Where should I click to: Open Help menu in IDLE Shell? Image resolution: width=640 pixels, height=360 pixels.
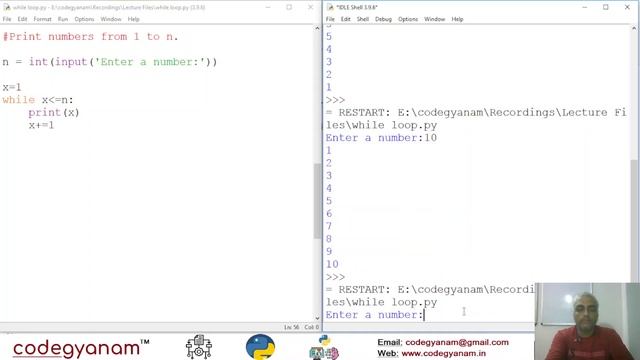point(457,19)
